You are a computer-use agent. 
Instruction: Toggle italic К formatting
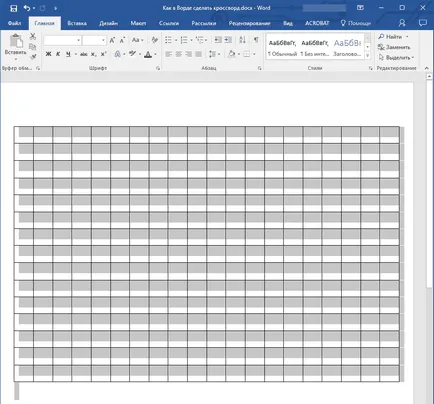[x=58, y=54]
